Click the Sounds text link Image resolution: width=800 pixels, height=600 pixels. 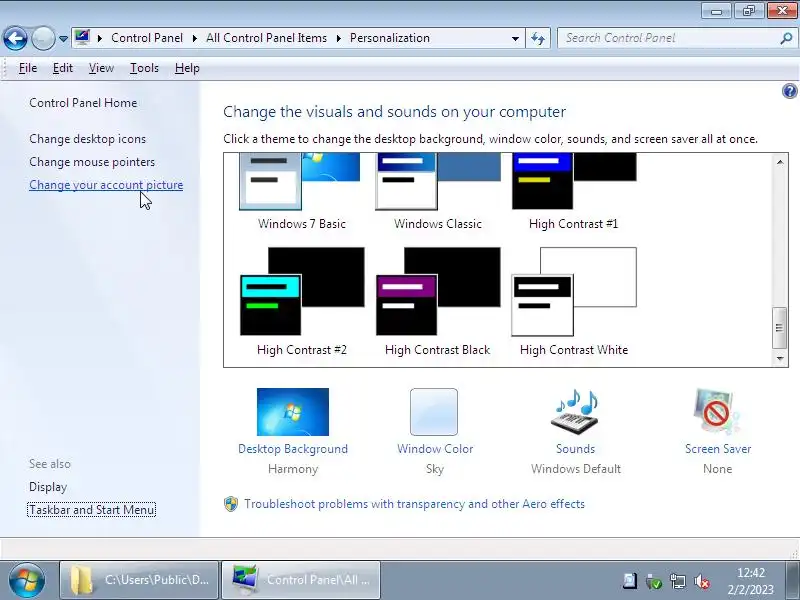pos(576,449)
